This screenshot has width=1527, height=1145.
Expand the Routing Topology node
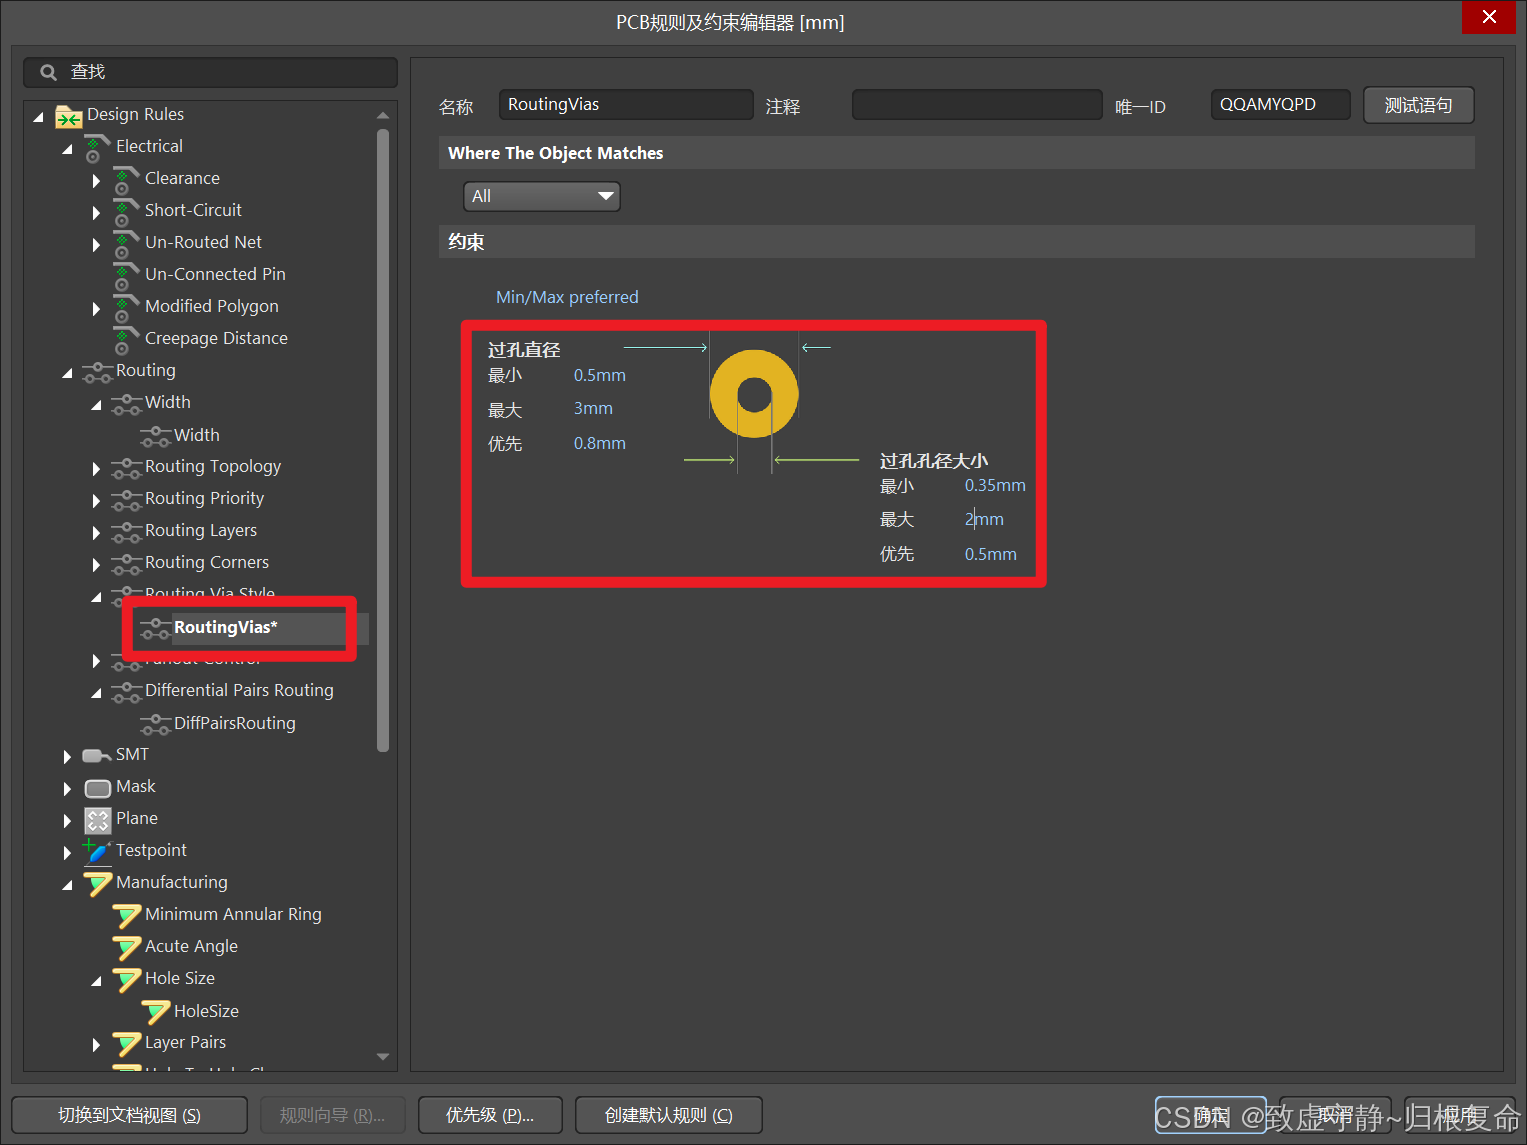[x=96, y=469]
